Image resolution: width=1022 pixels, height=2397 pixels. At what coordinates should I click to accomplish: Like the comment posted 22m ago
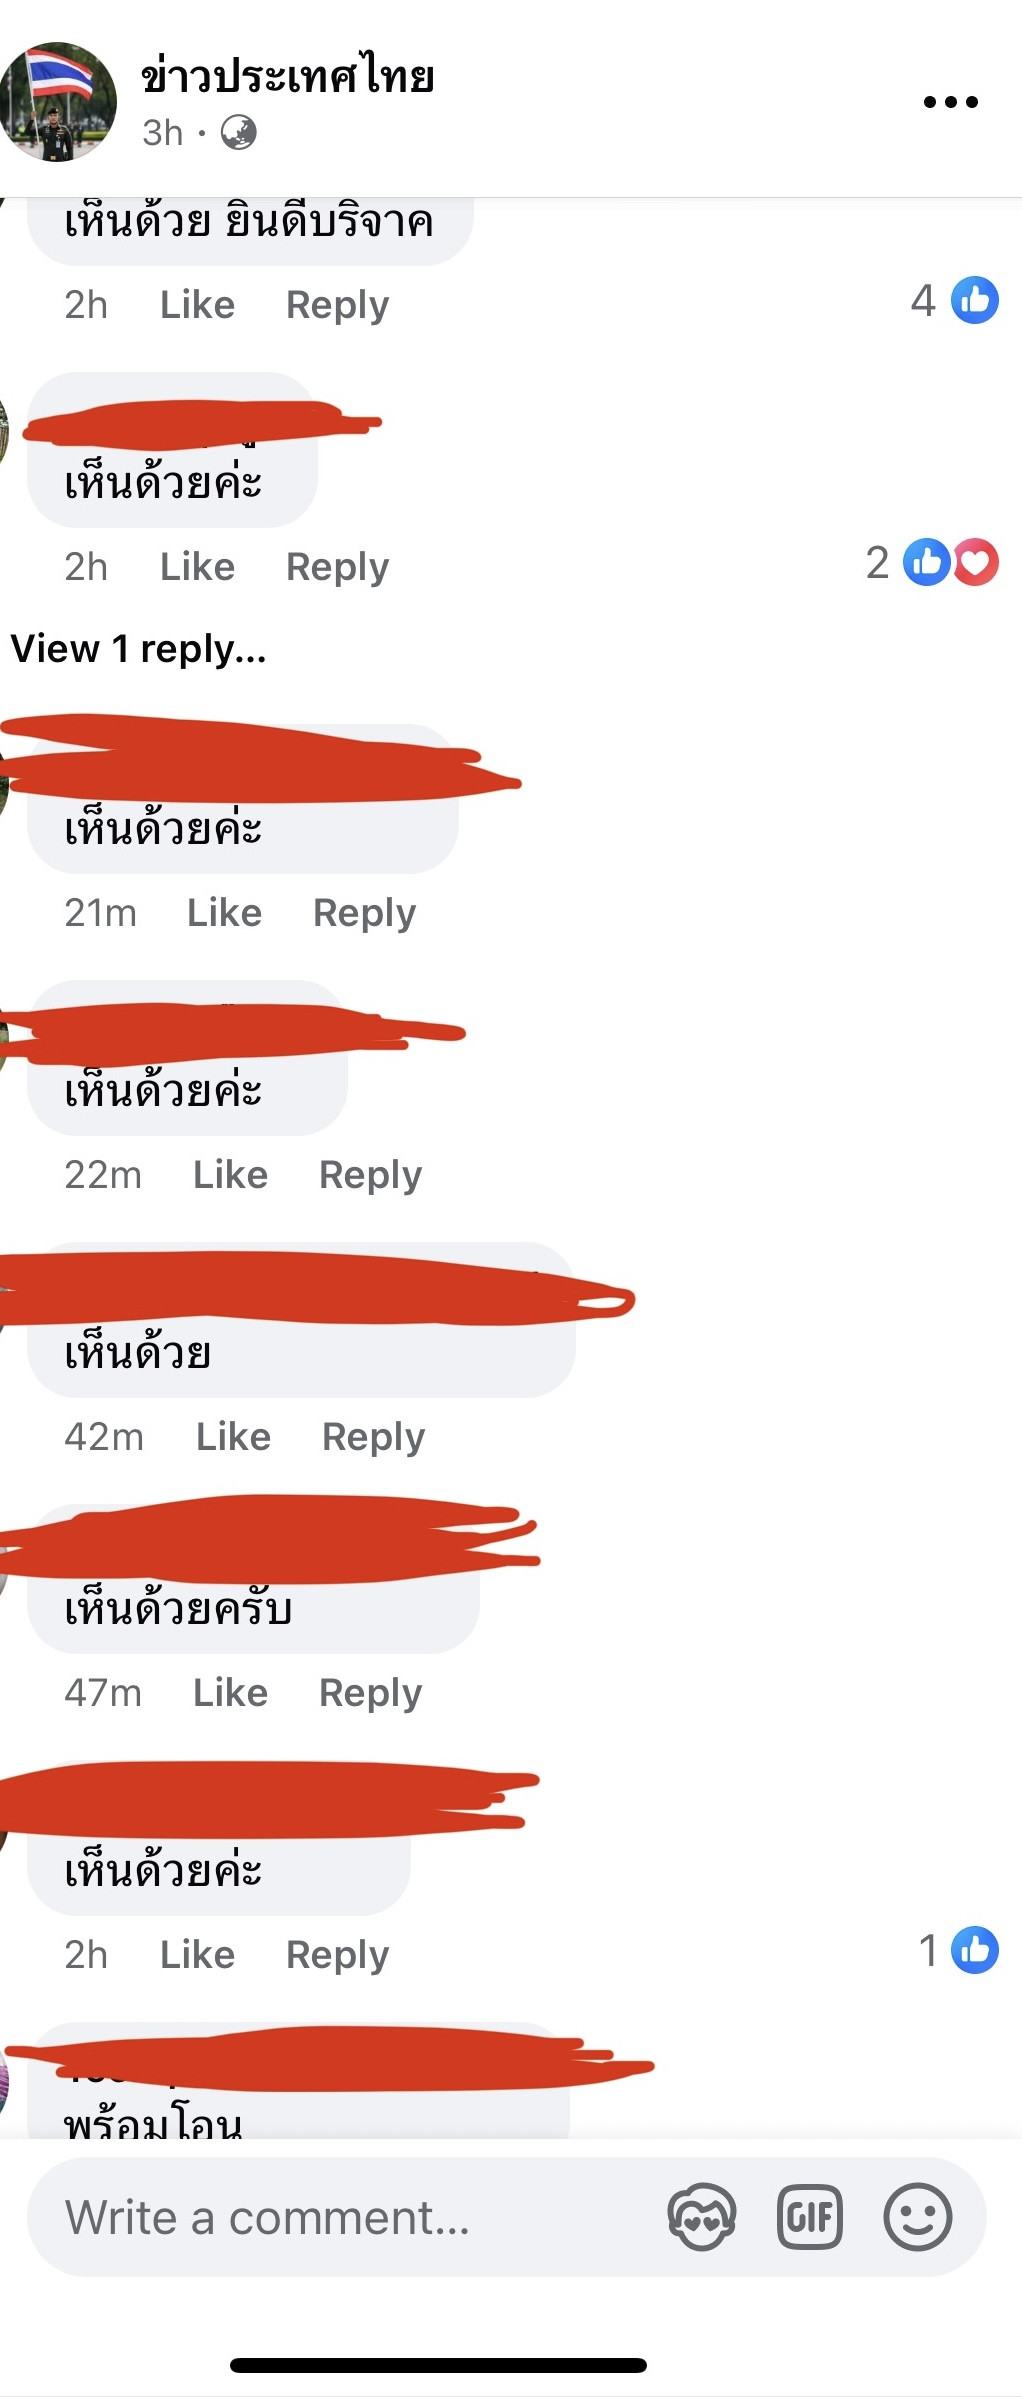(x=230, y=1175)
